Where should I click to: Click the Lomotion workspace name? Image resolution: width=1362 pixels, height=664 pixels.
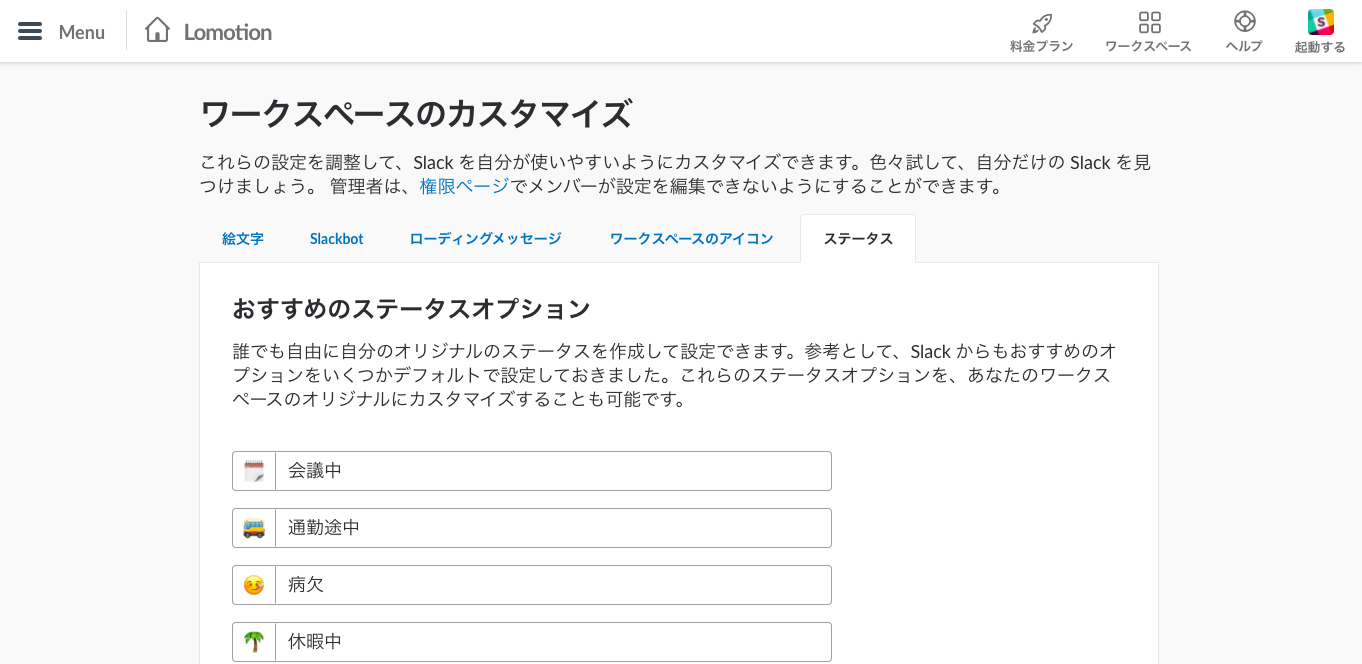point(227,32)
